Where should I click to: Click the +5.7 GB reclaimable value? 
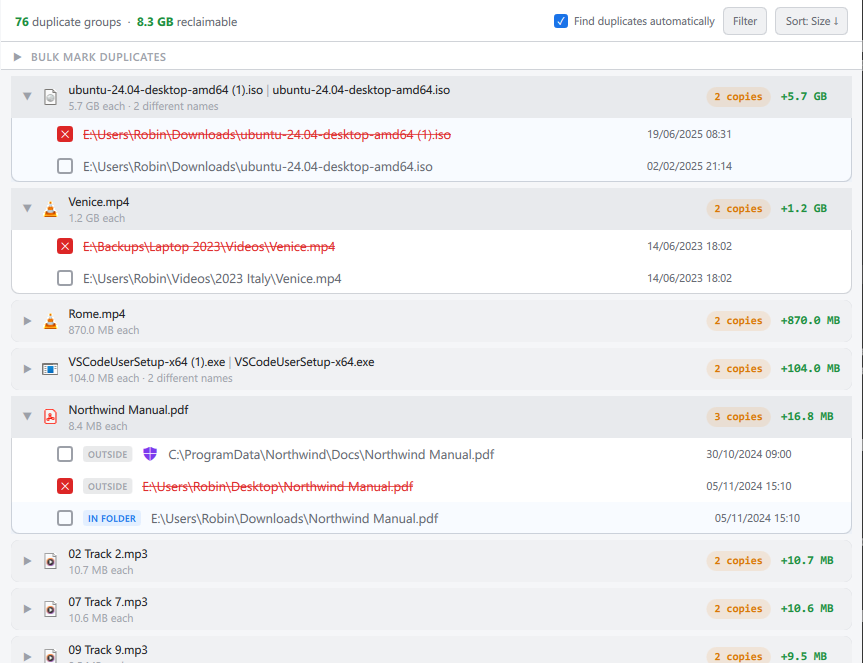tap(804, 97)
